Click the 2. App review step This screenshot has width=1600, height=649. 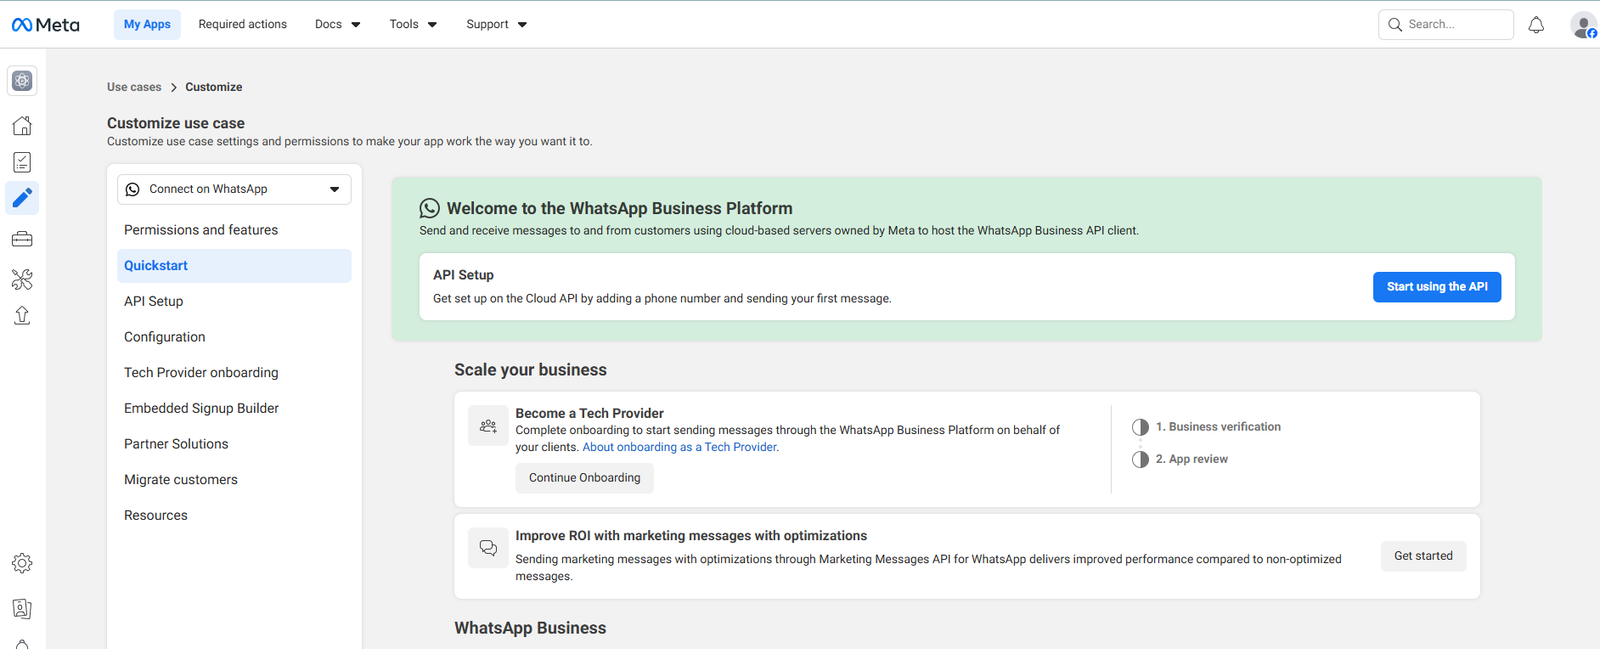1192,459
